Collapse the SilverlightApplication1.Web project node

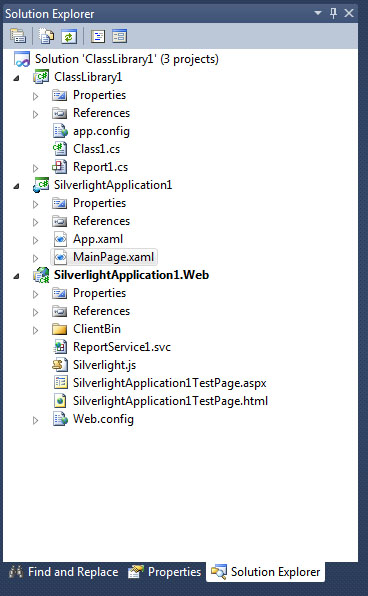pos(16,276)
